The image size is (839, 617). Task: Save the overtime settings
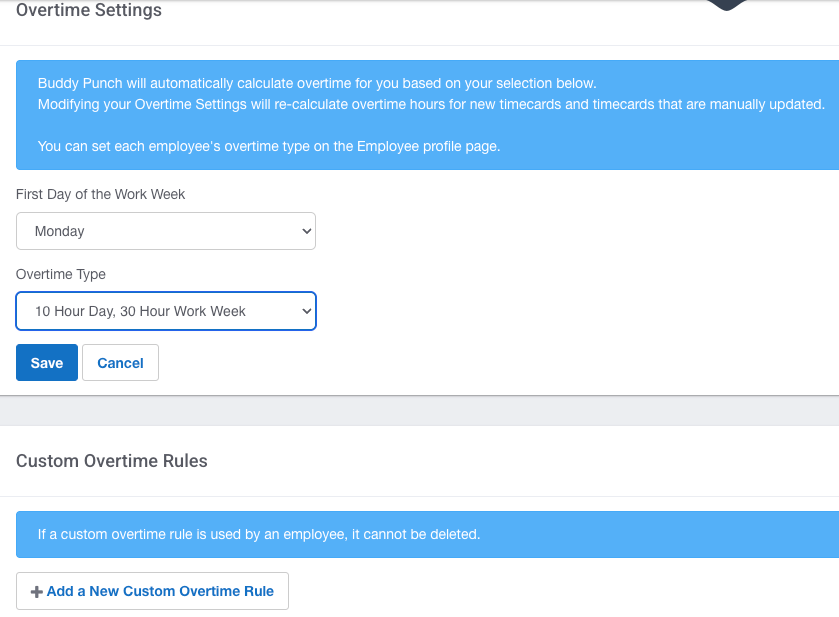coord(46,363)
